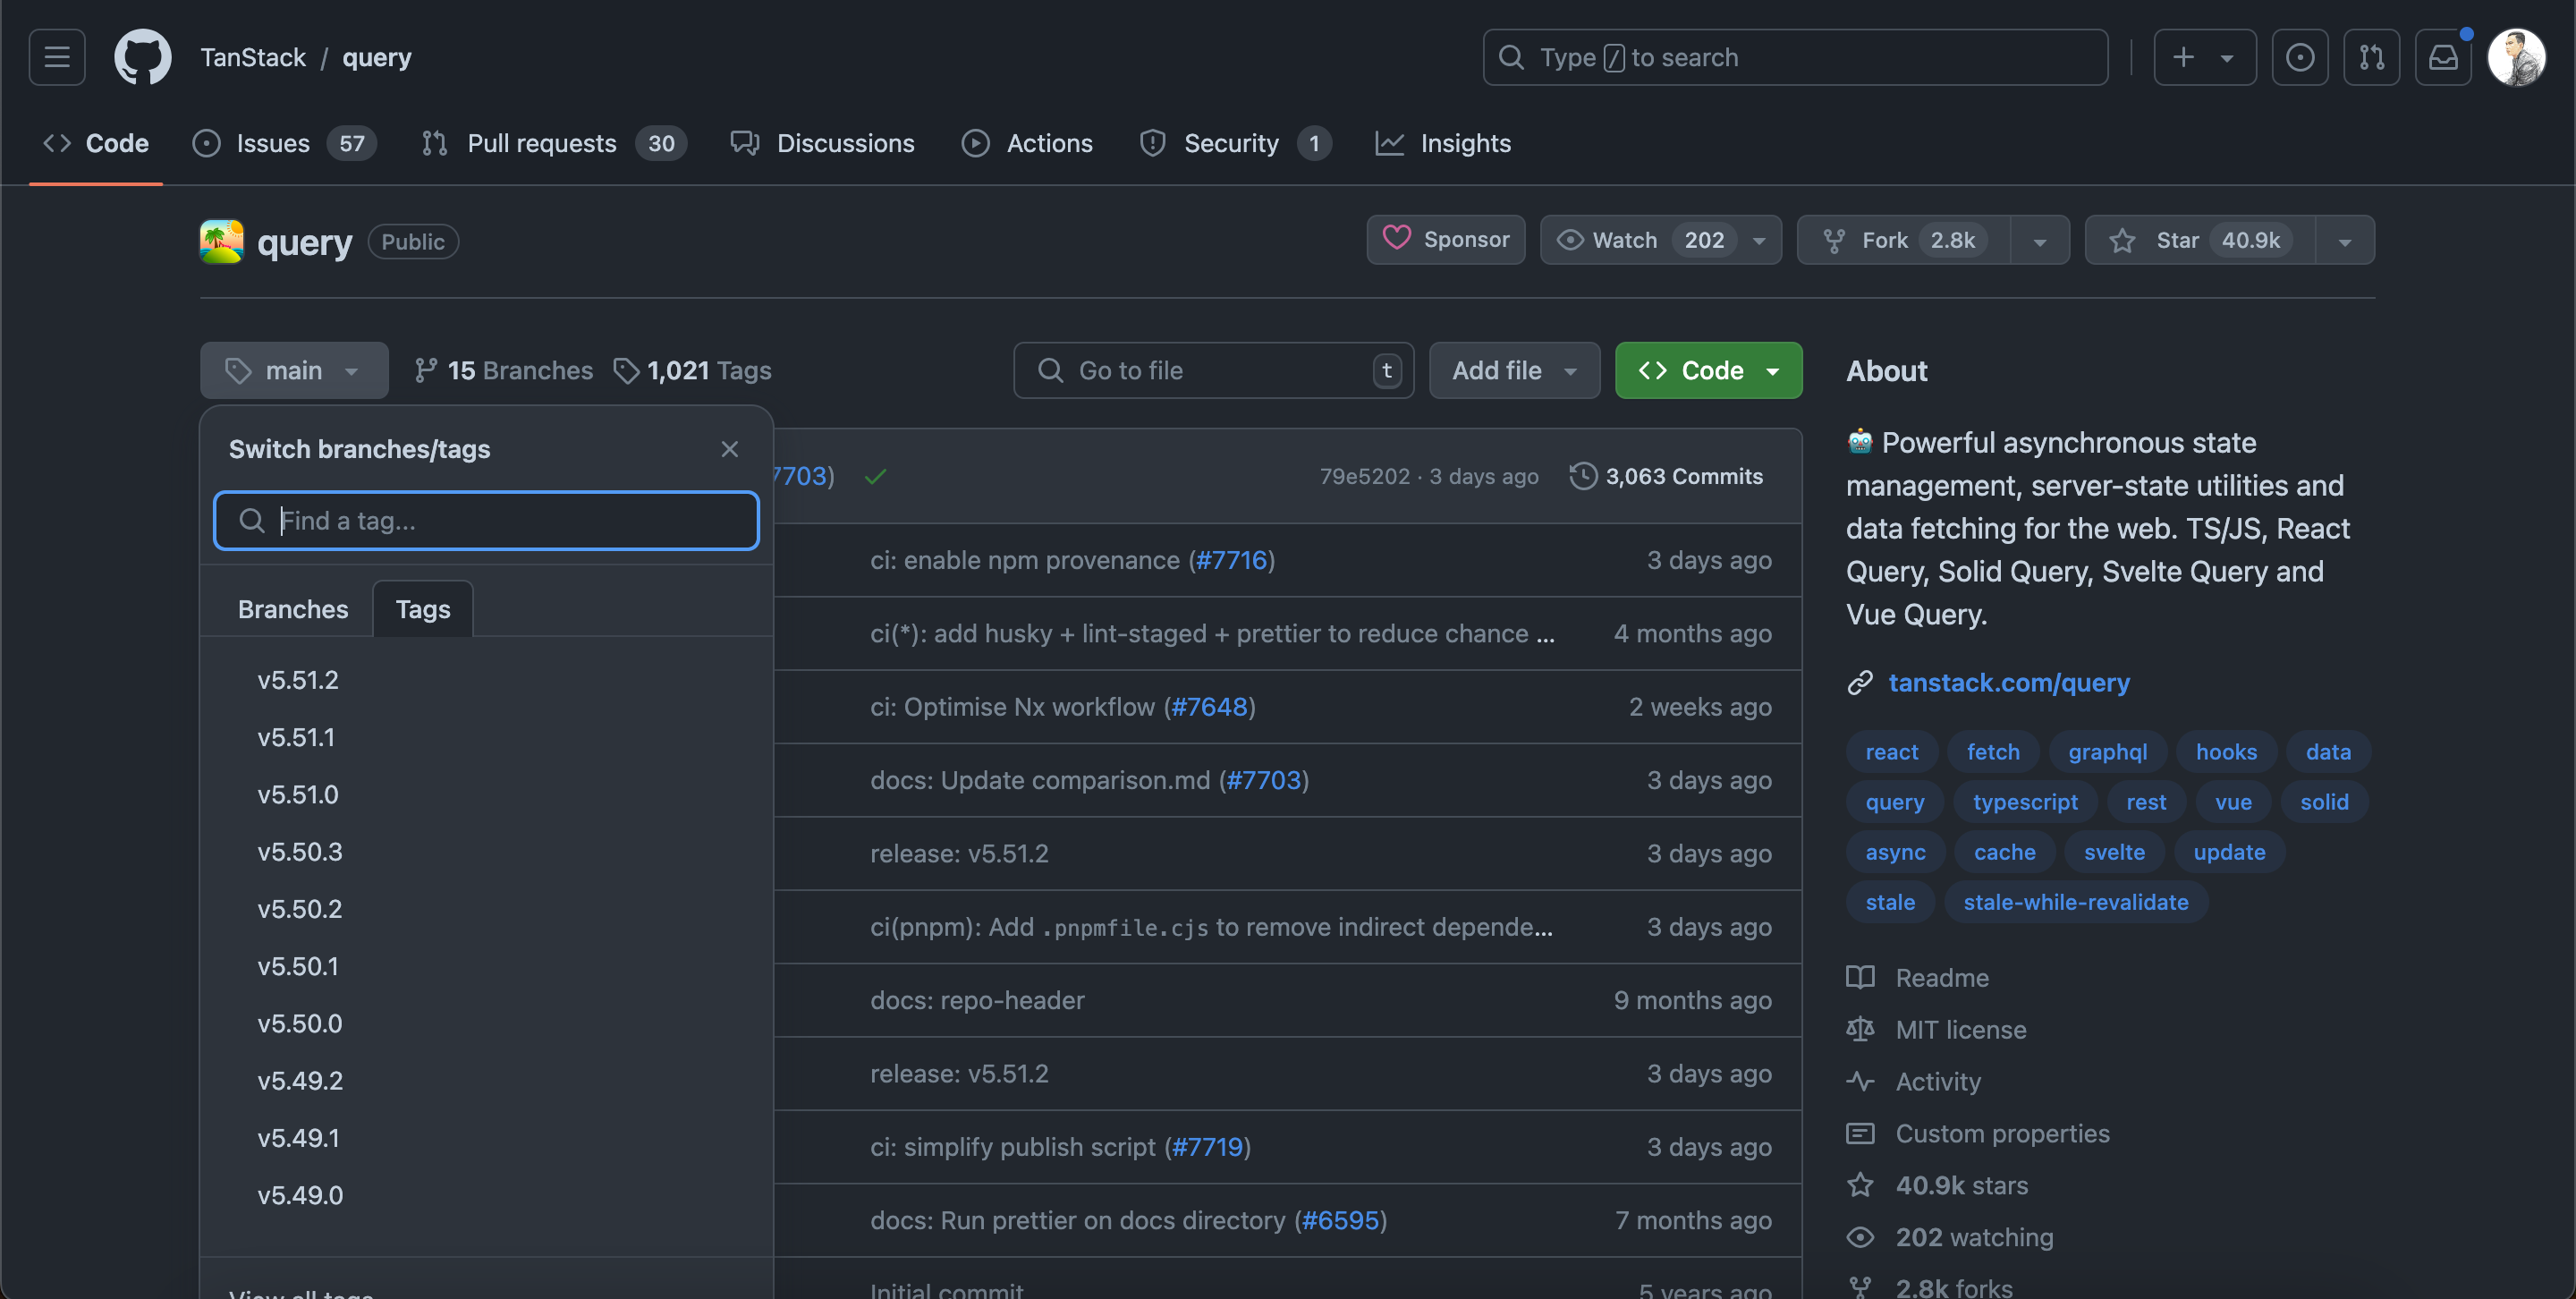This screenshot has height=1299, width=2576.
Task: Fork the repository with Fork button
Action: [x=1903, y=240]
